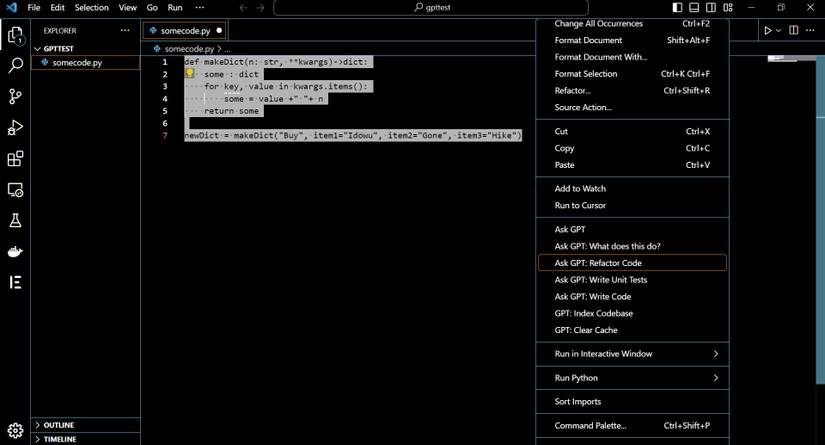Open the Selection menu in menu bar
This screenshot has height=445, width=825.
click(x=91, y=8)
